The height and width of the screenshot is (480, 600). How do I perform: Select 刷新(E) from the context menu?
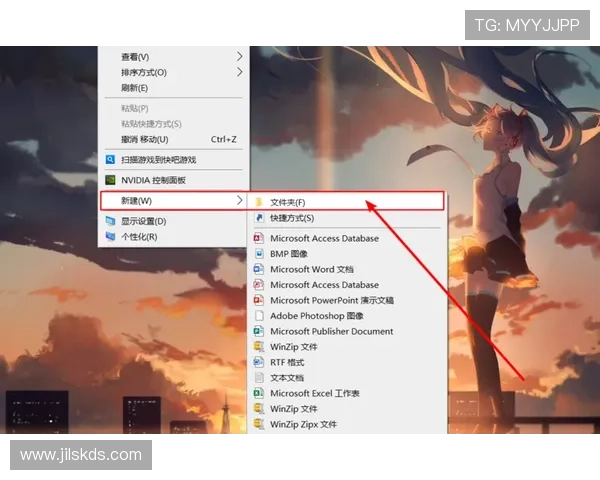tap(135, 88)
